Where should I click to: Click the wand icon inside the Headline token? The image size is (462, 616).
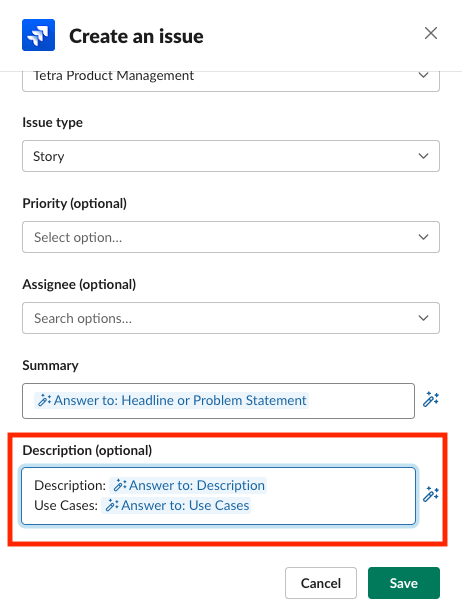[44, 400]
